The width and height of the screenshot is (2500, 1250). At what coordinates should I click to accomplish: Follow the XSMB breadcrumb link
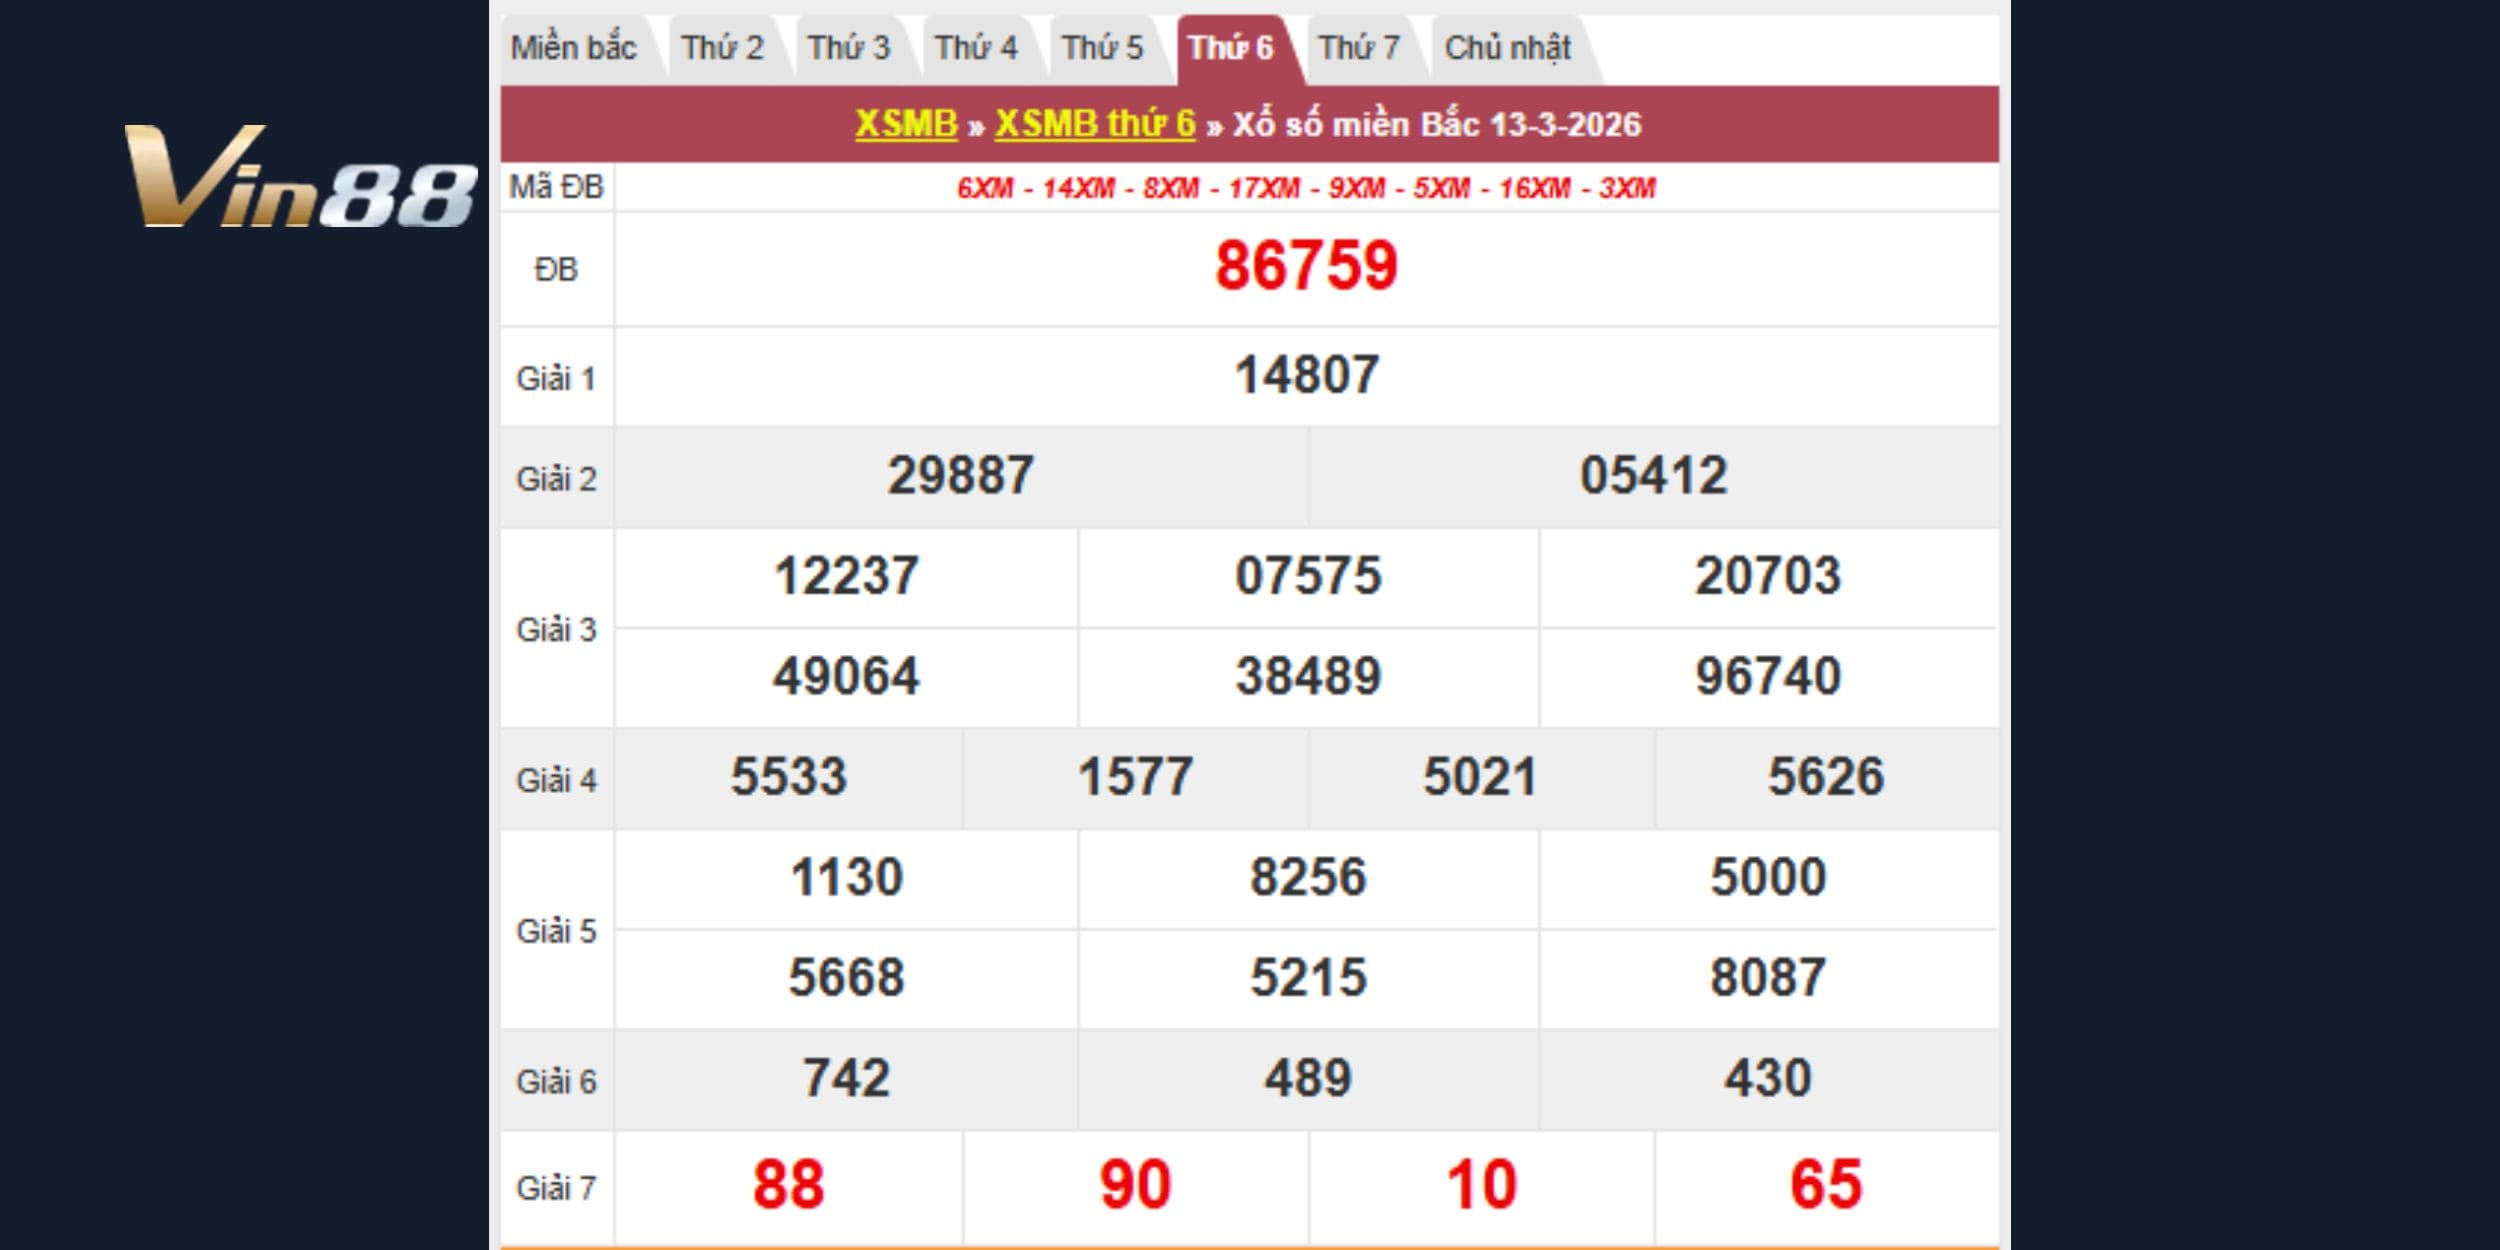(906, 124)
